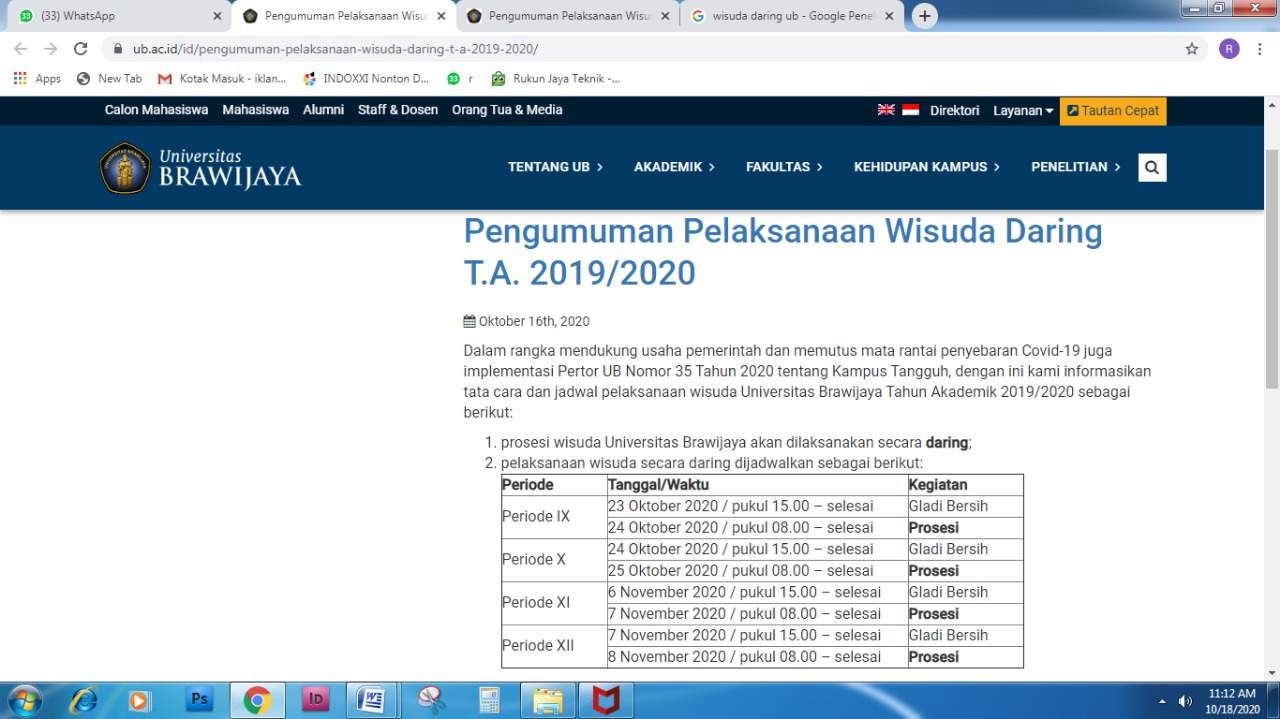
Task: Expand the KEHIDUPAN KAMPUS menu
Action: coord(920,167)
